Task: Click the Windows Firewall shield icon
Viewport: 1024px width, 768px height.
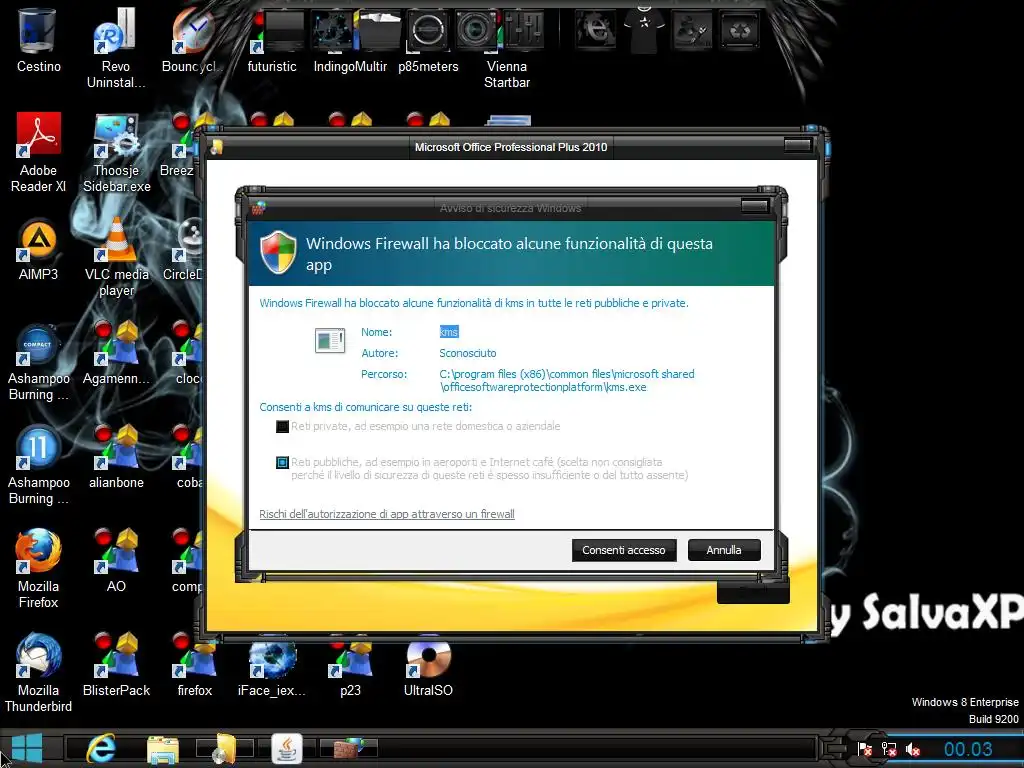Action: pyautogui.click(x=278, y=251)
